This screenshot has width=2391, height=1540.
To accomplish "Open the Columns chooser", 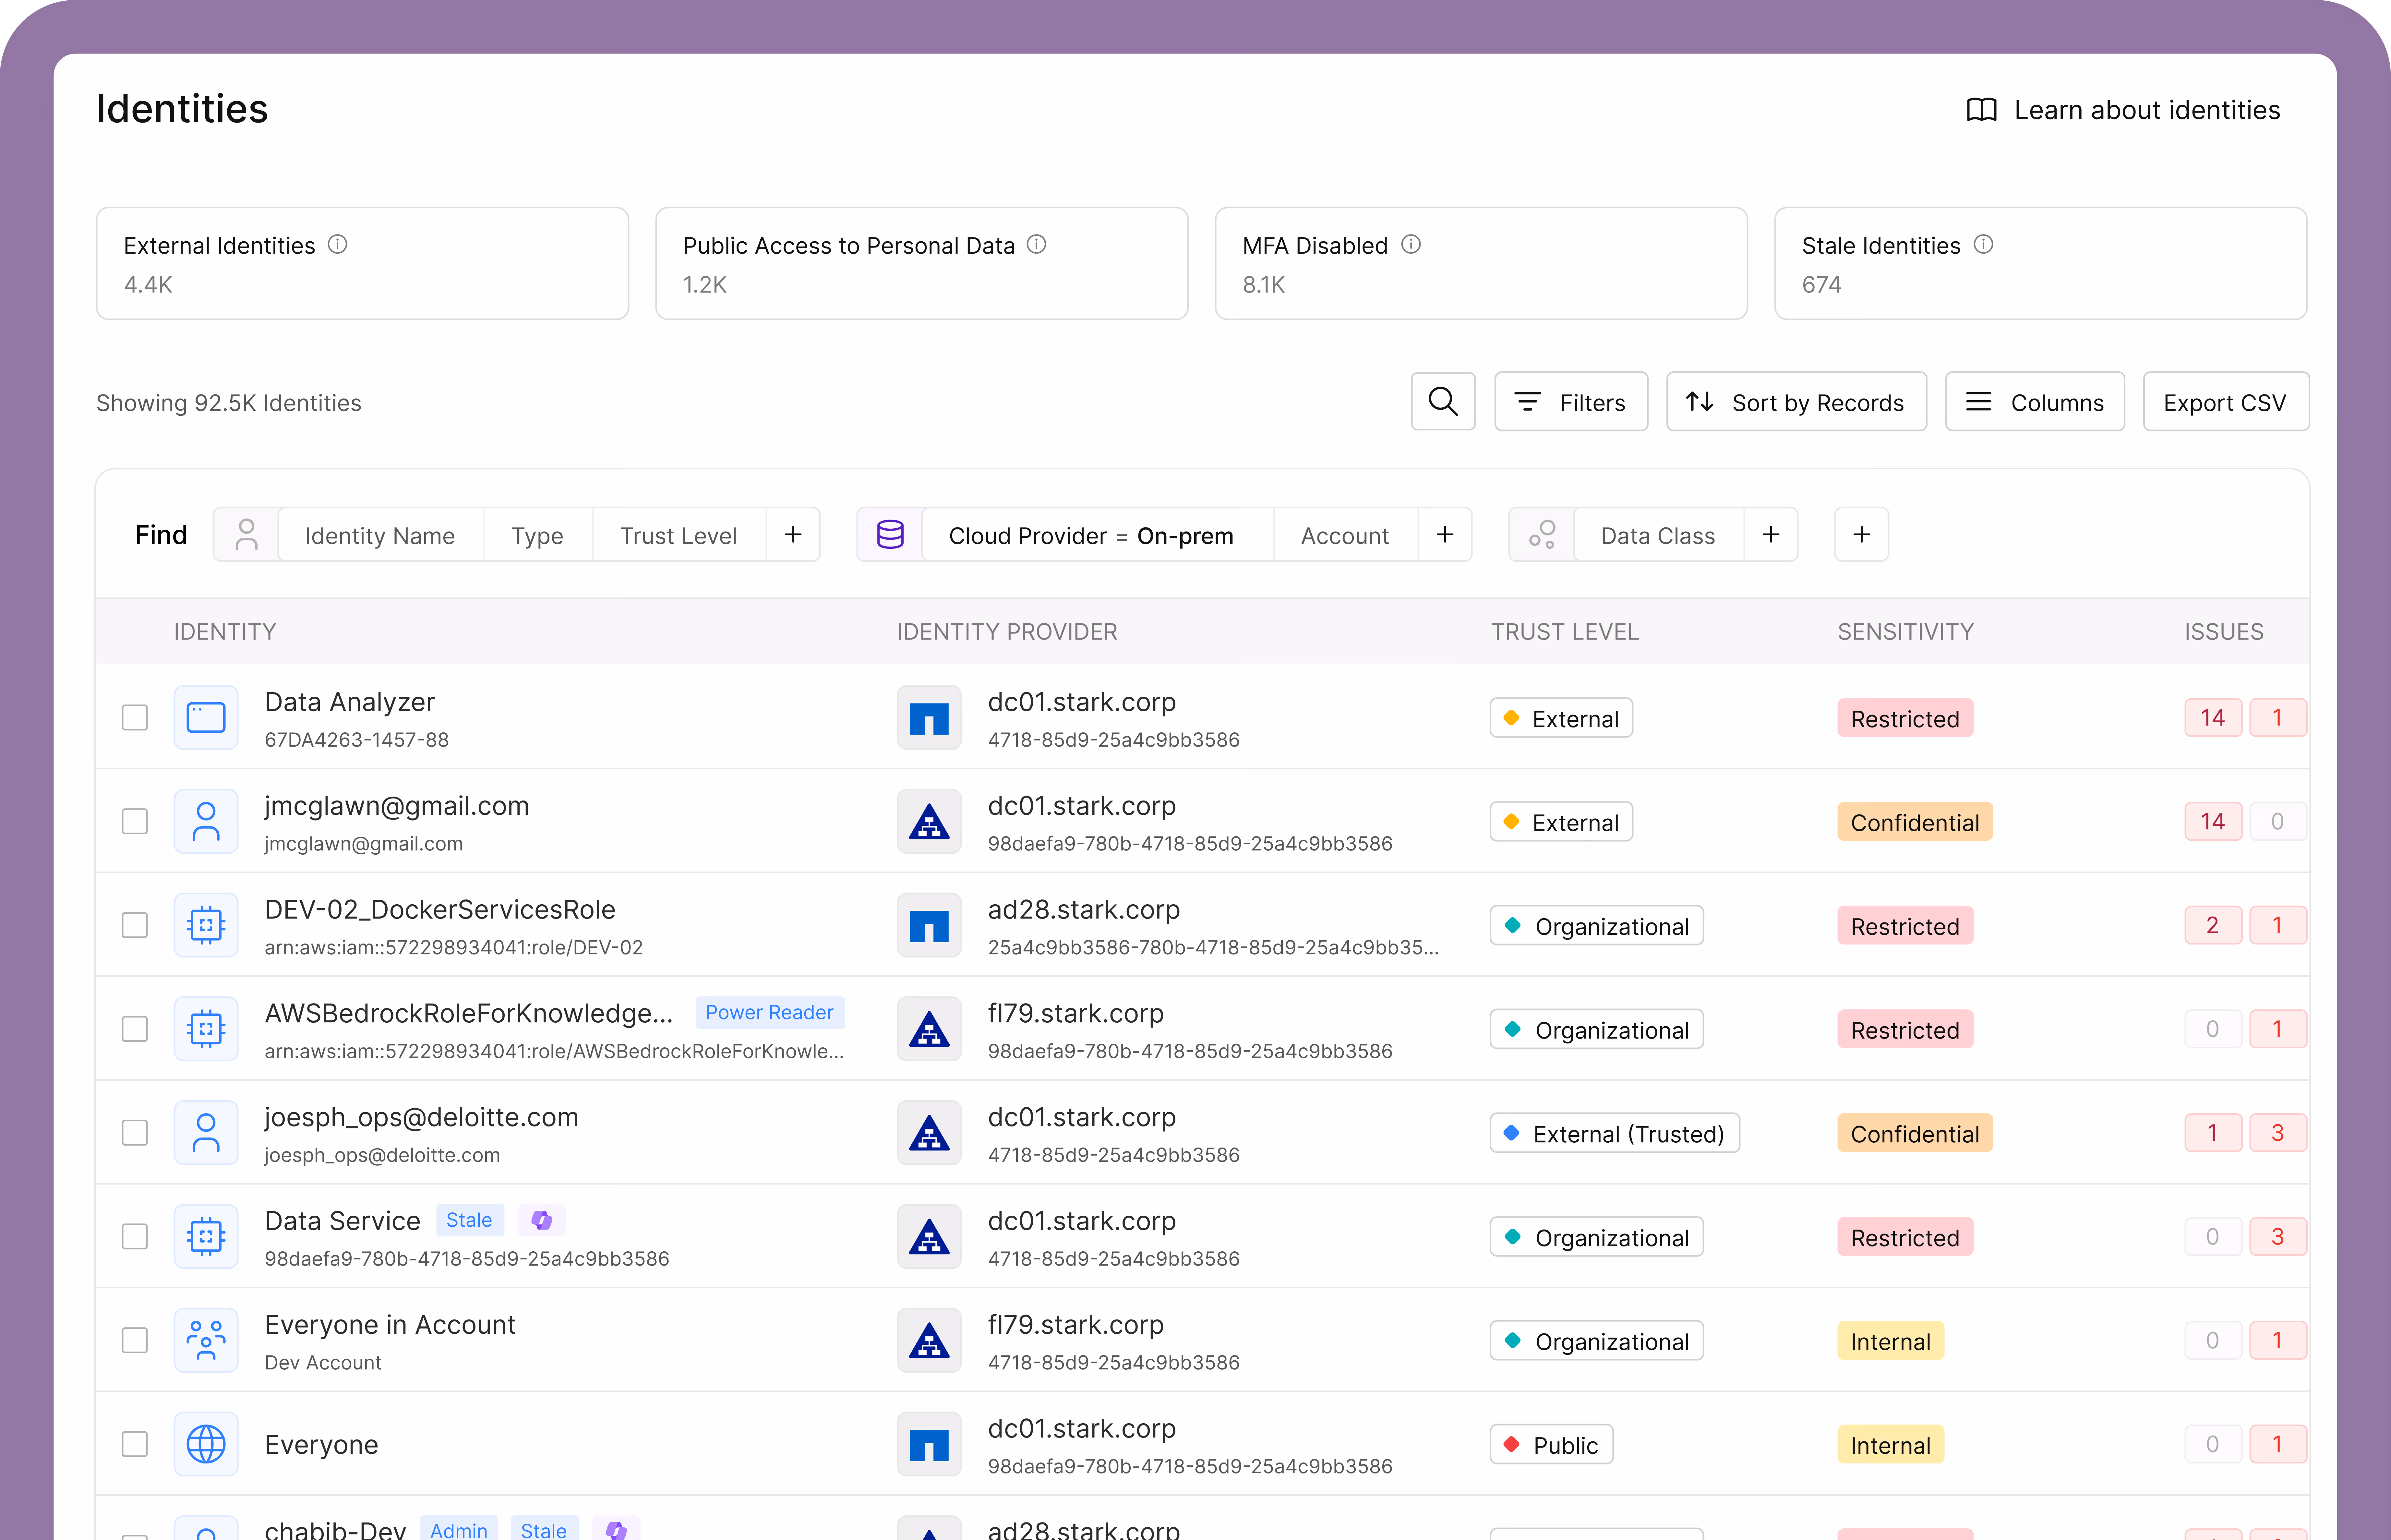I will pyautogui.click(x=2034, y=402).
